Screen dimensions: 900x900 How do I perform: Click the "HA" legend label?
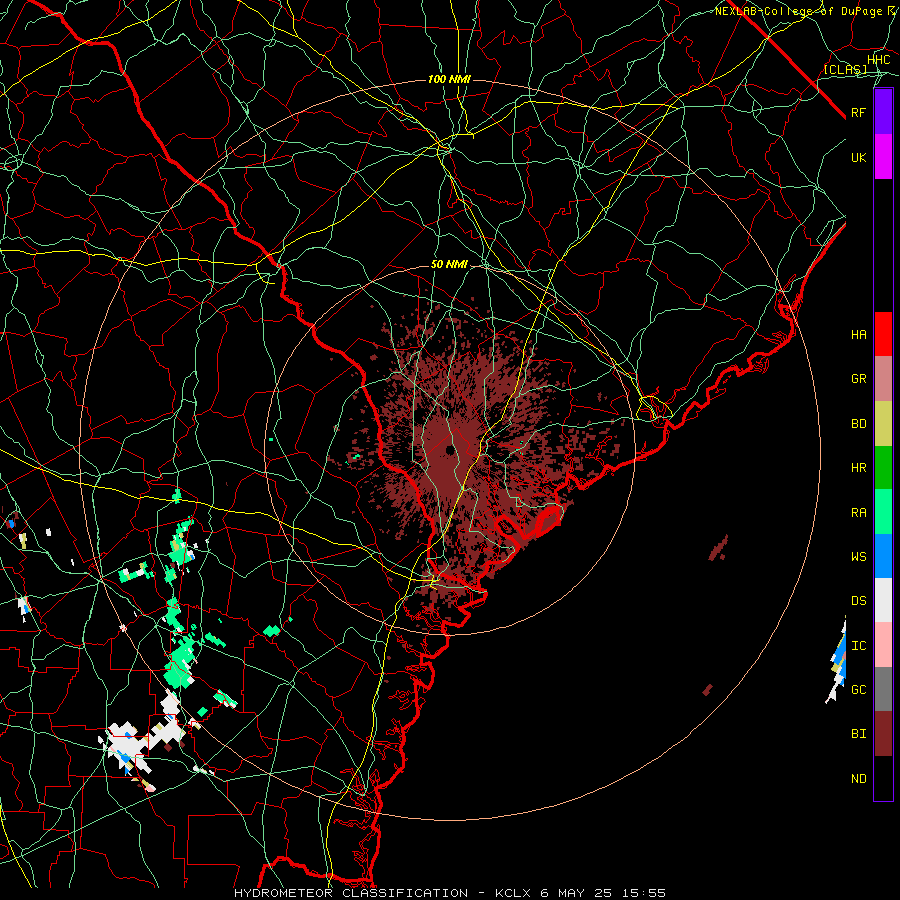tap(859, 335)
